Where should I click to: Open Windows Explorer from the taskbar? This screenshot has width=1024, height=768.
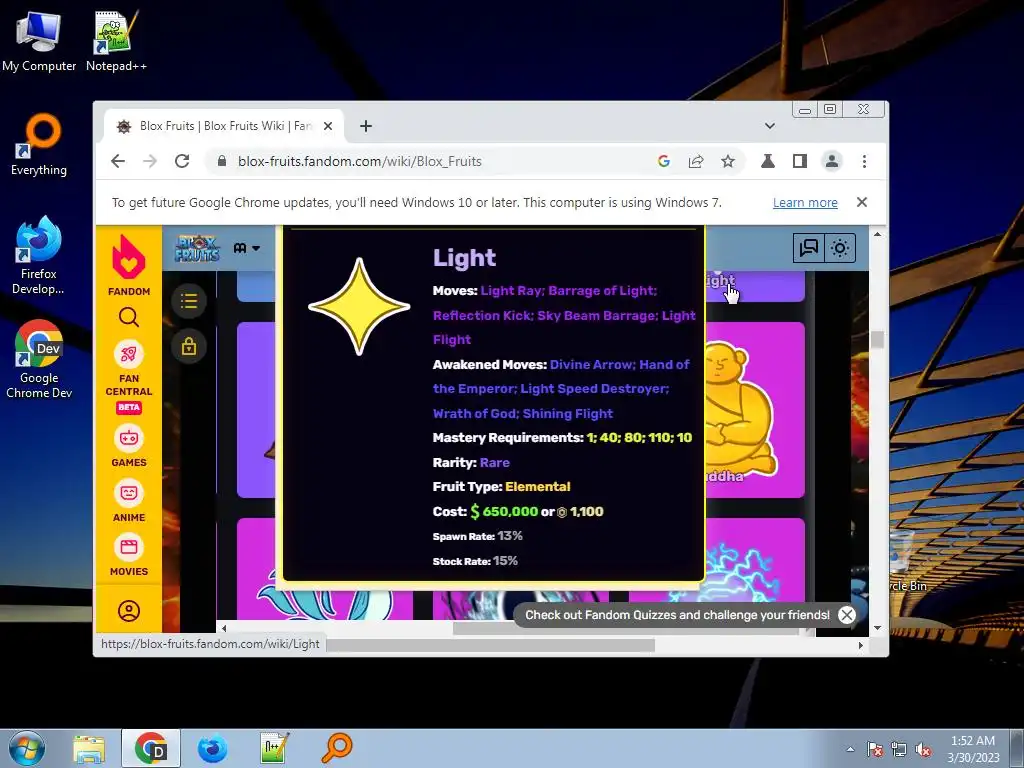coord(89,749)
